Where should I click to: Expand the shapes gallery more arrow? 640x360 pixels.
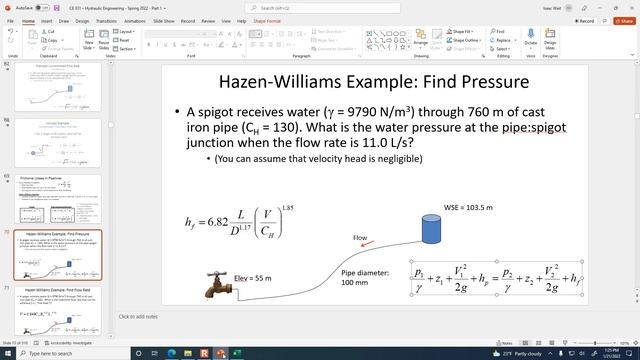pyautogui.click(x=409, y=48)
